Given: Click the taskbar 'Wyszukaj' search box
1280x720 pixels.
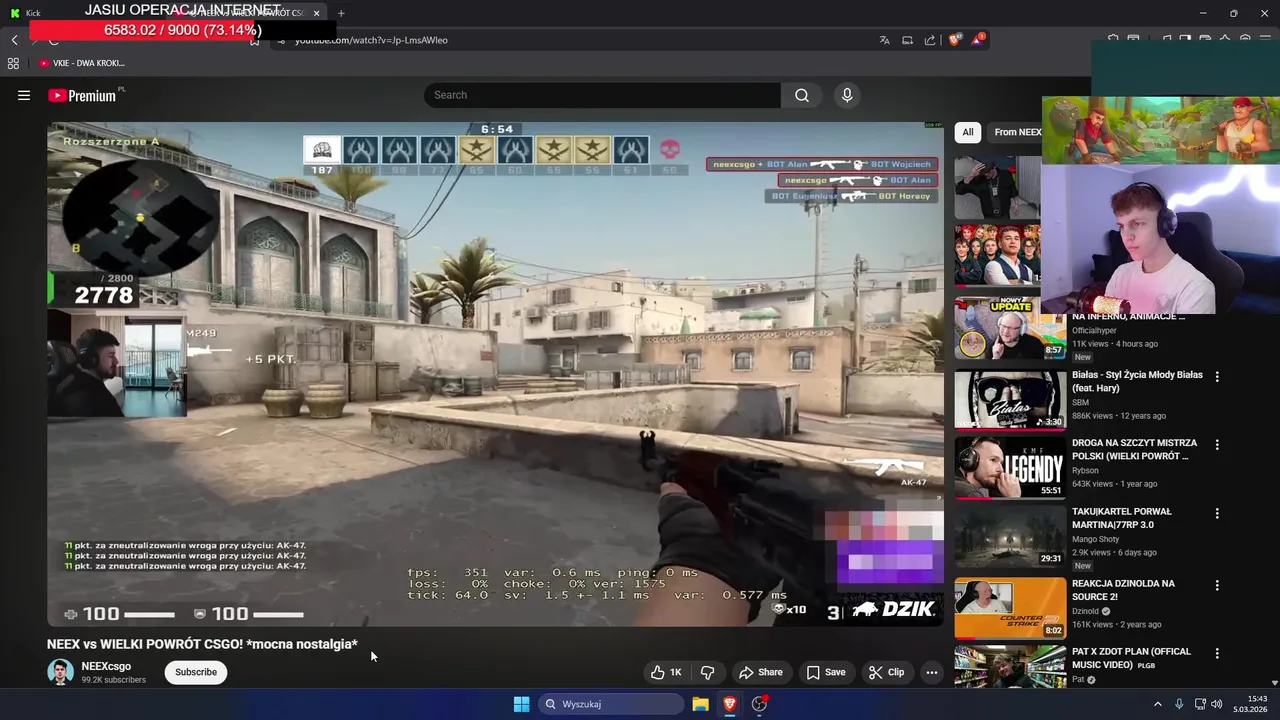Looking at the screenshot, I should tap(611, 704).
